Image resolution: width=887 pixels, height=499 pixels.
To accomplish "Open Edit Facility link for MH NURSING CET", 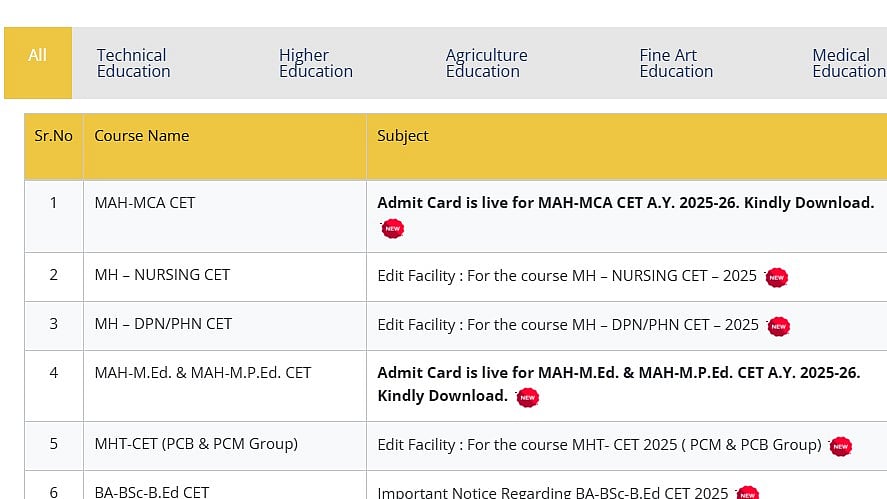I will 567,276.
